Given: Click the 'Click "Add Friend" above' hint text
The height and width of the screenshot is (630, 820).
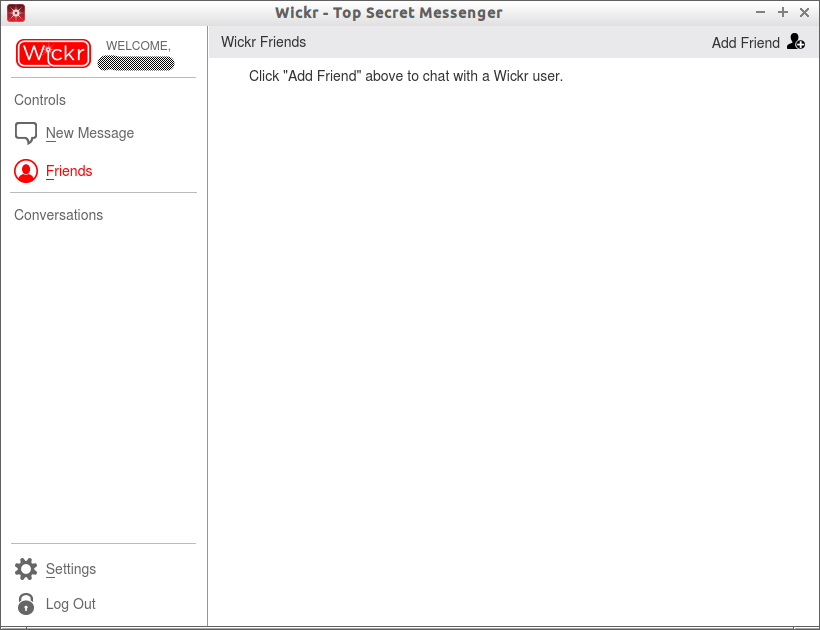Looking at the screenshot, I should (406, 76).
